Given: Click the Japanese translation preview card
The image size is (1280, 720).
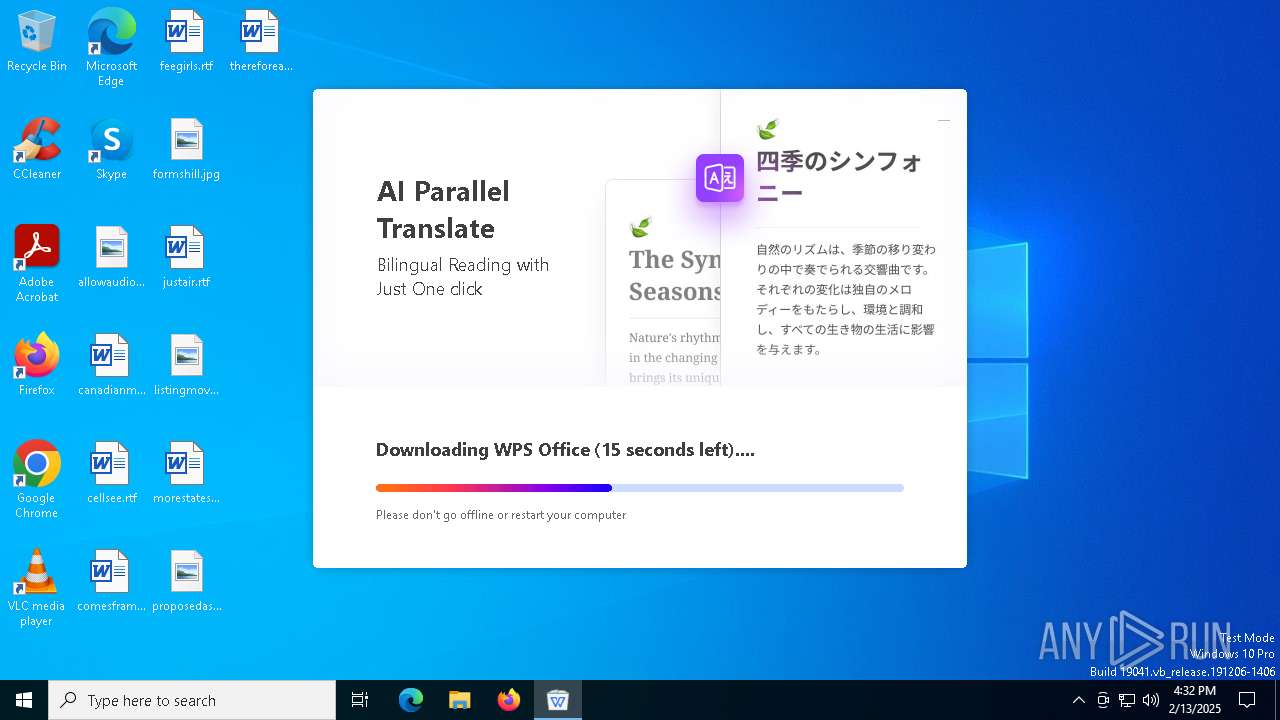Looking at the screenshot, I should pos(843,238).
